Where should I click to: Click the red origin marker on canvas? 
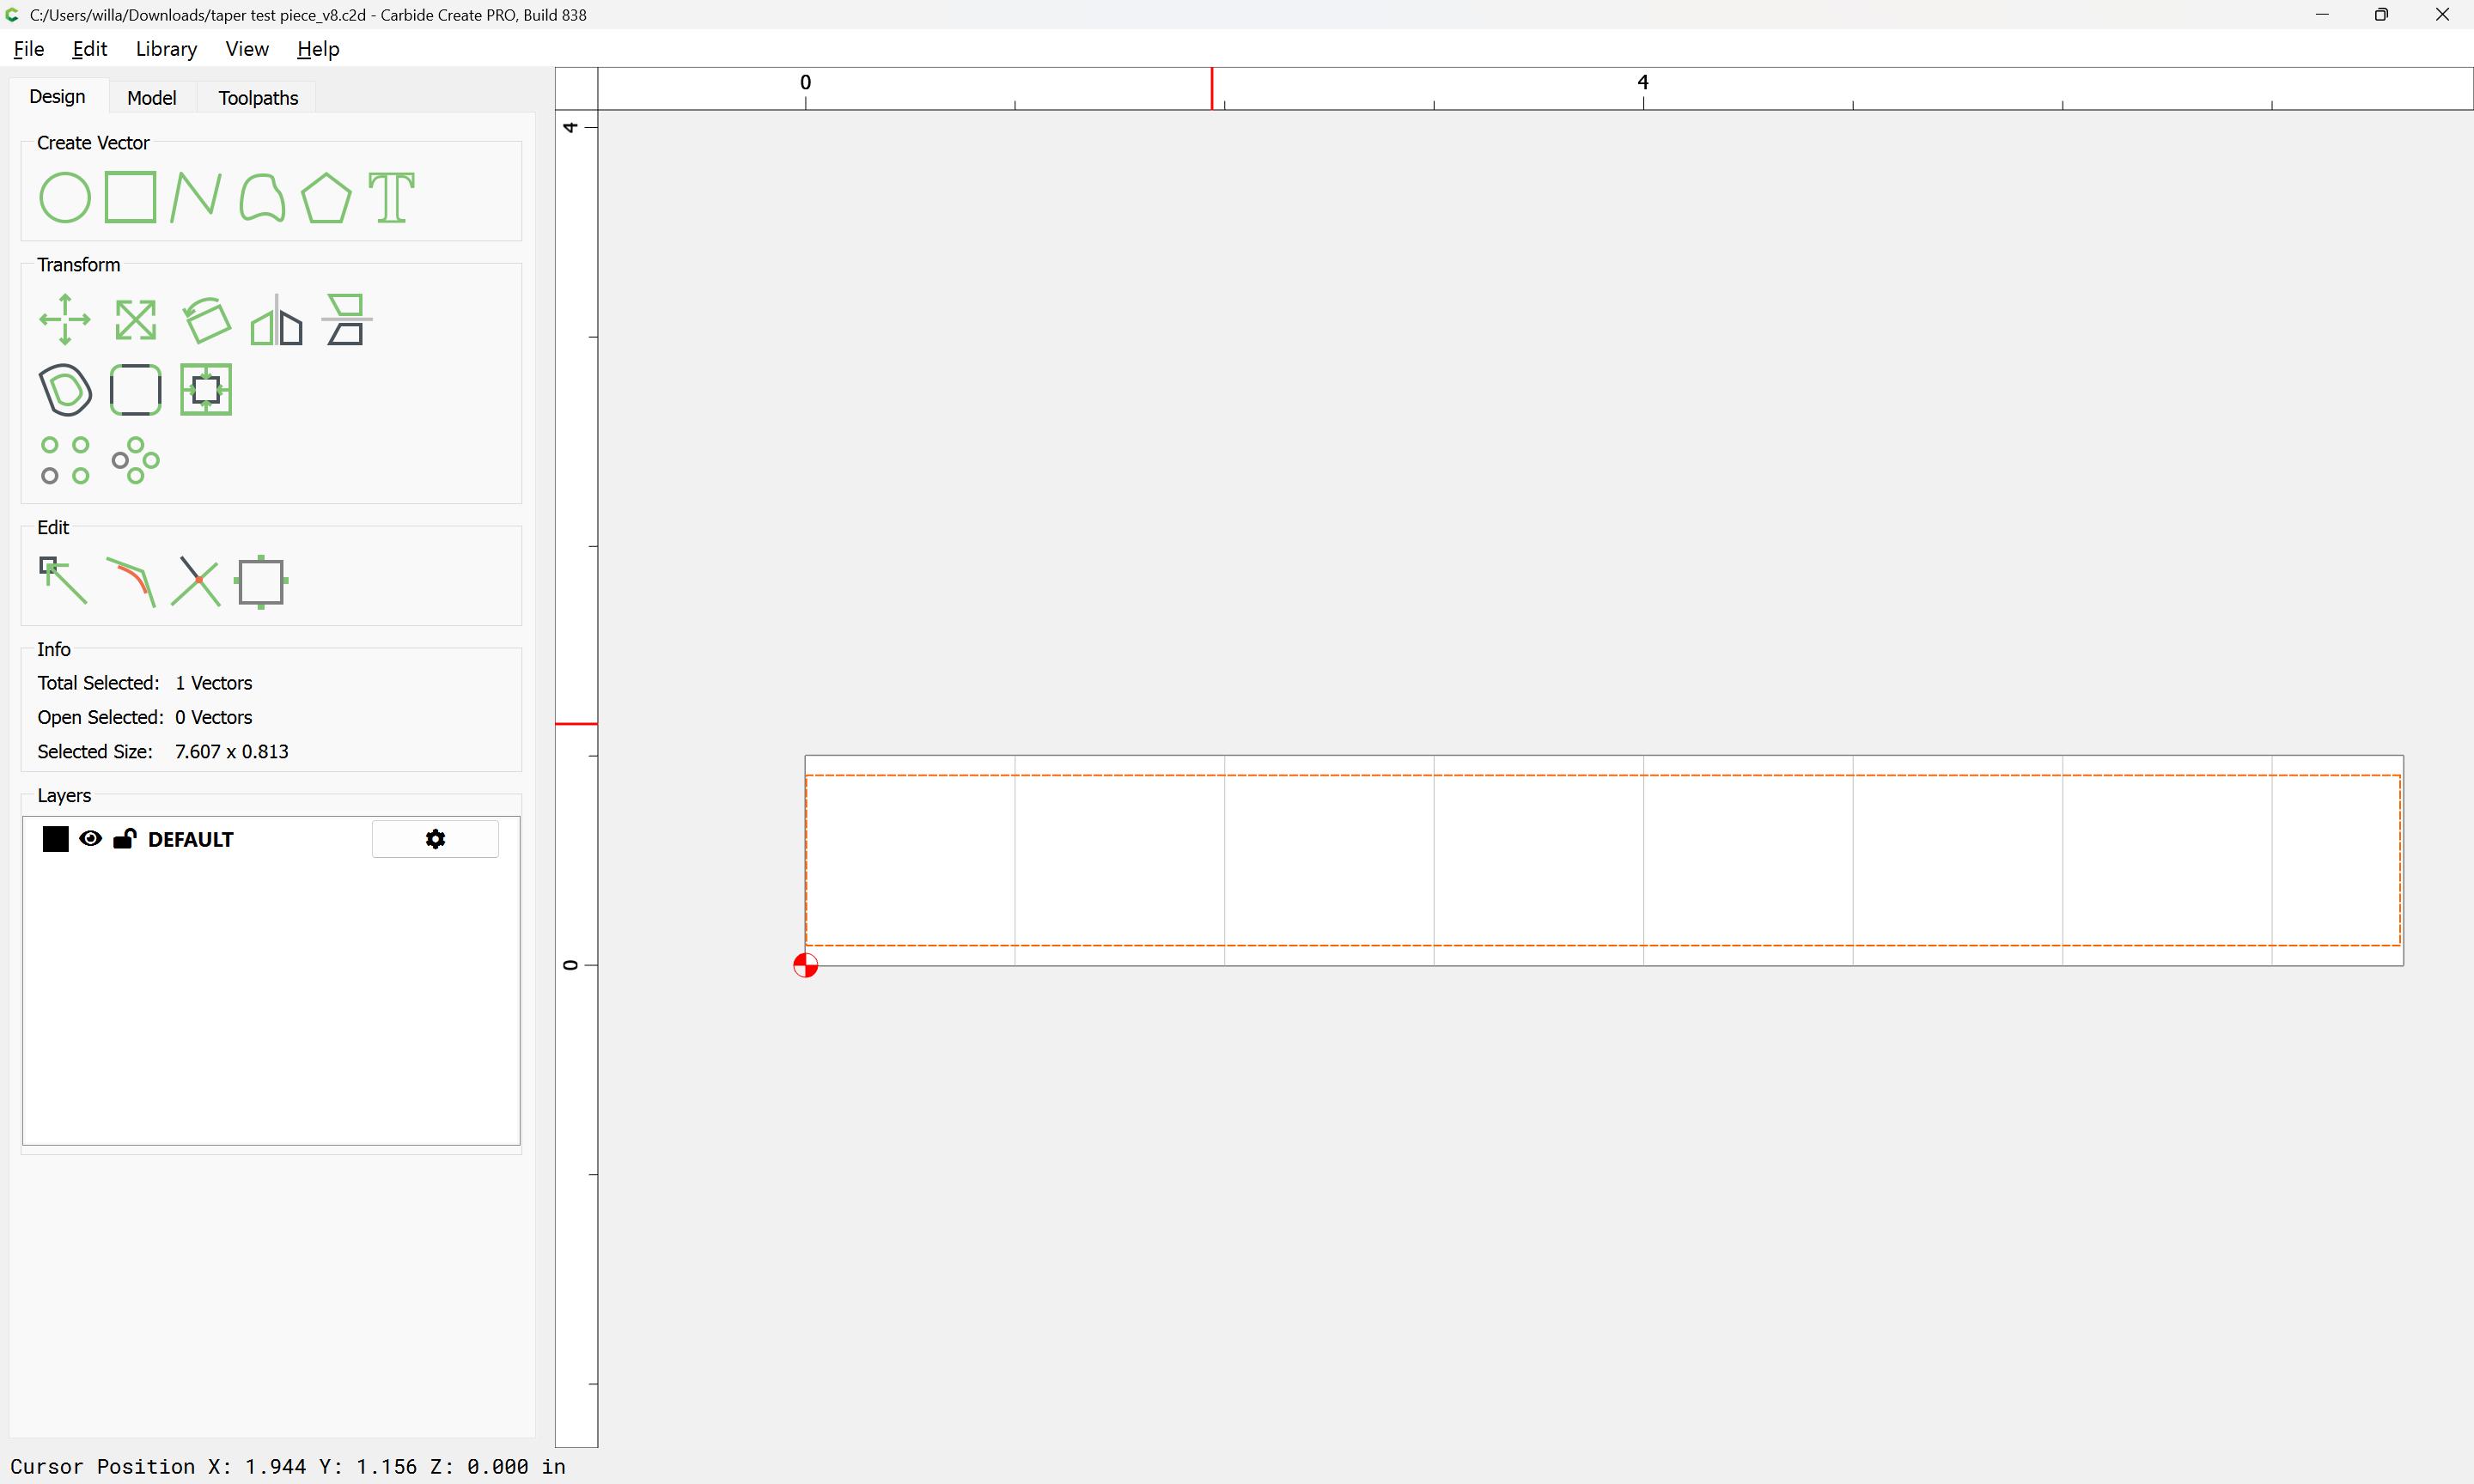click(x=805, y=965)
